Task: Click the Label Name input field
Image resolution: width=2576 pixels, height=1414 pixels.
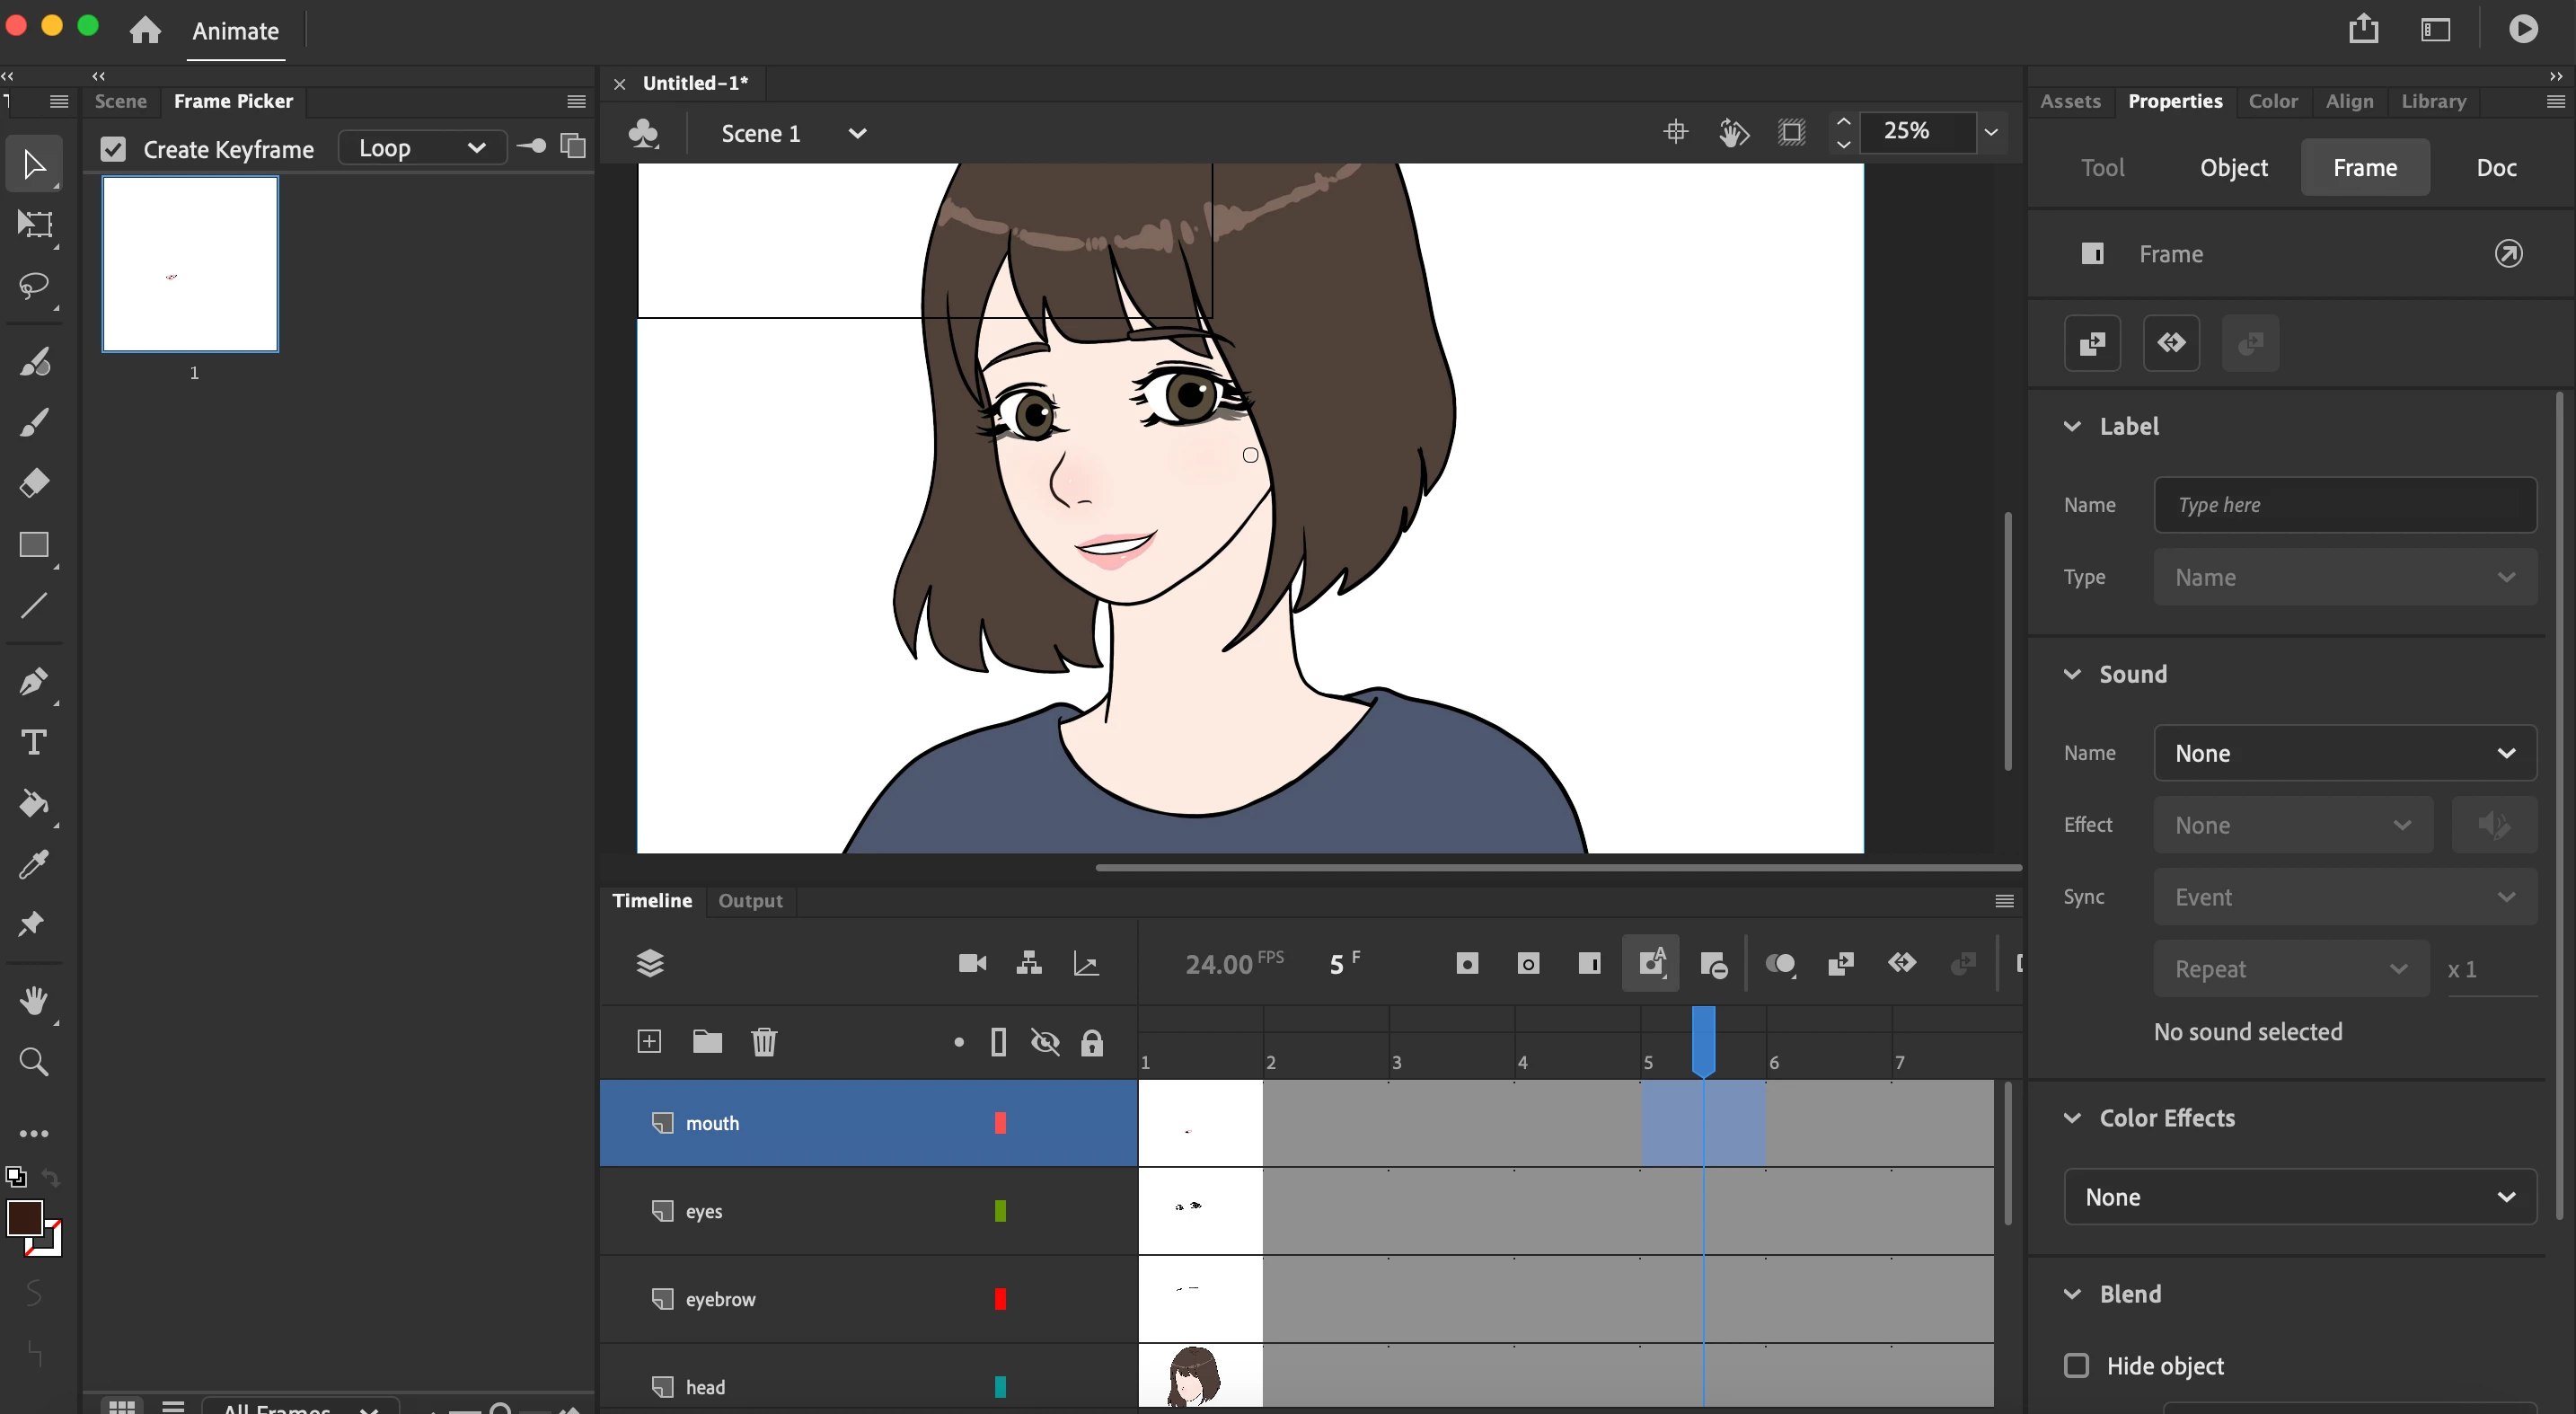Action: click(x=2344, y=505)
